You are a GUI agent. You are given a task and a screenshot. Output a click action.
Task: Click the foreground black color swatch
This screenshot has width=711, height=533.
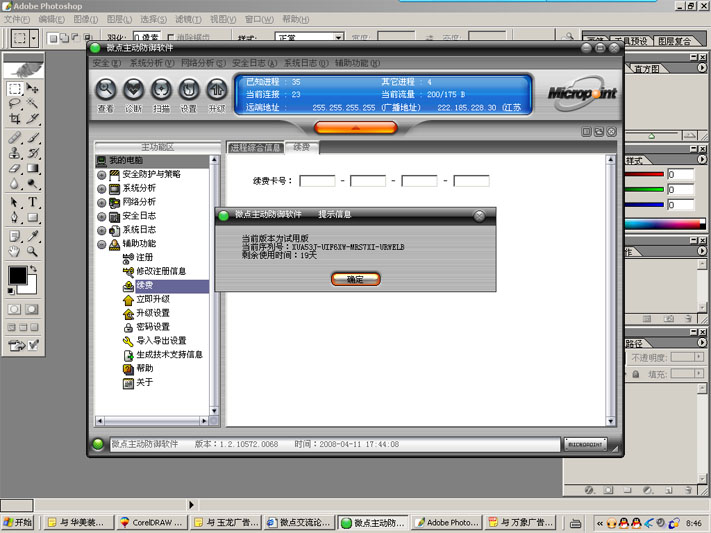coord(17,275)
